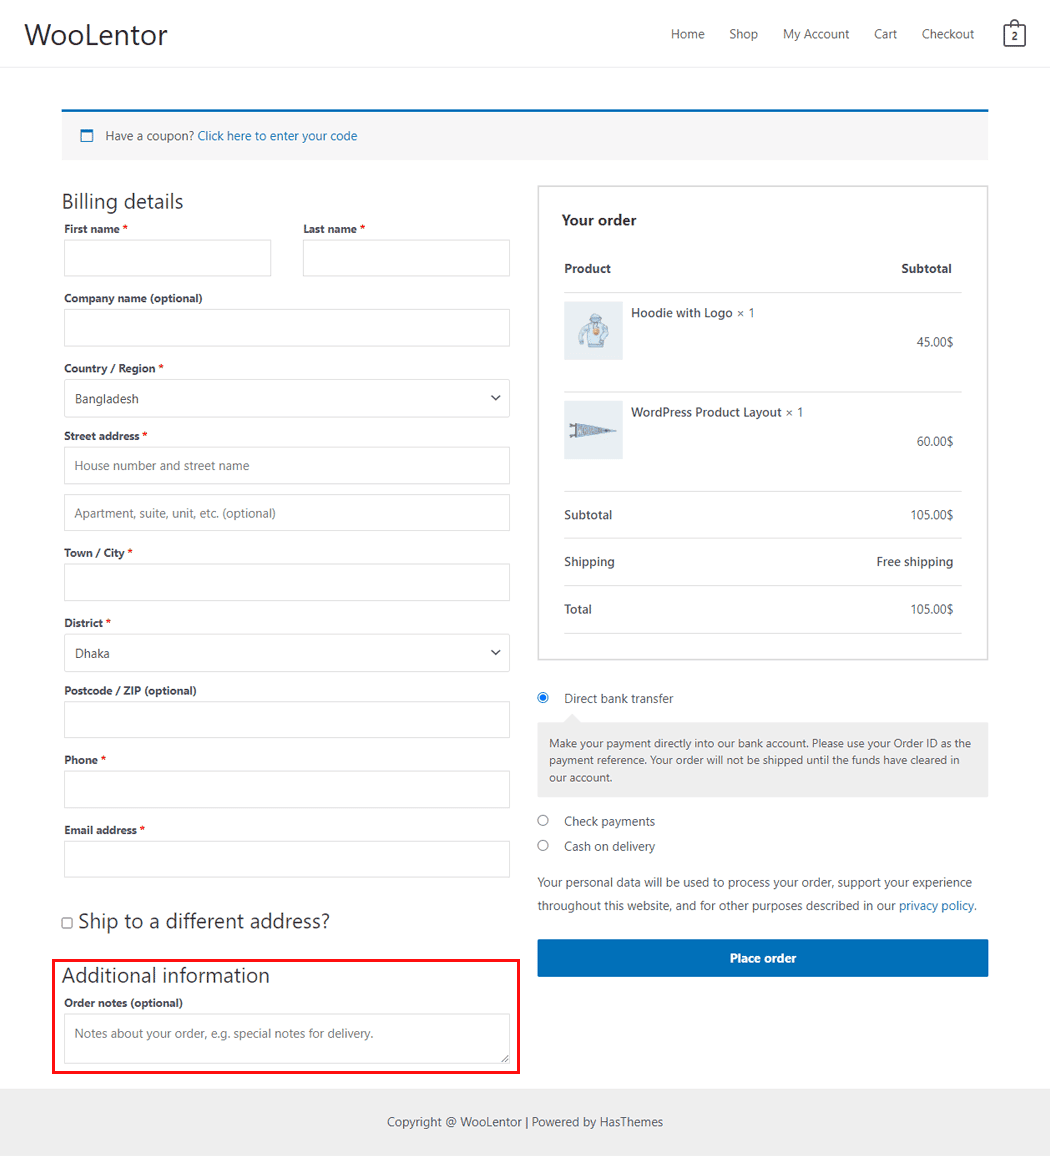Click the 'Additional information' heading
The width and height of the screenshot is (1050, 1156).
point(166,975)
